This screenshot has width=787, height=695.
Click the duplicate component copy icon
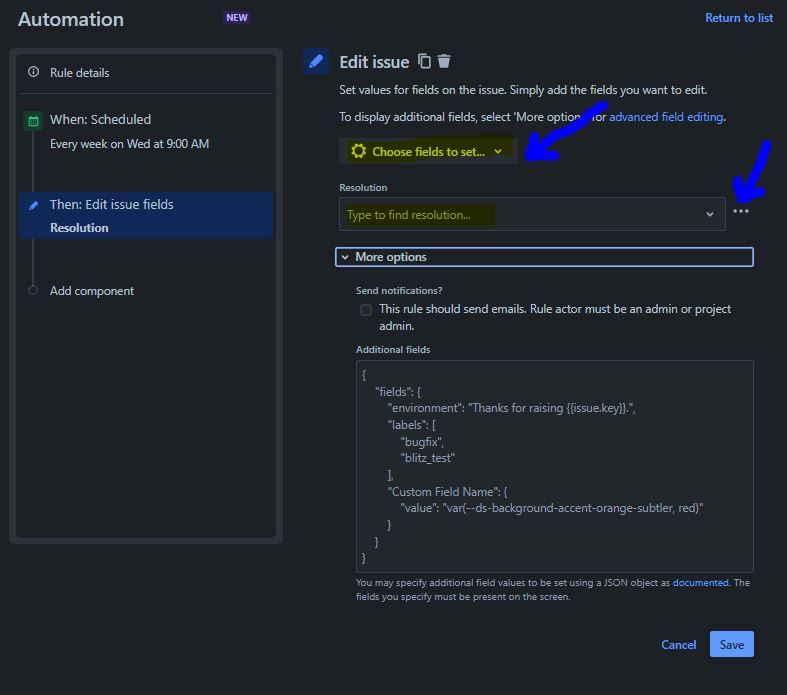424,61
